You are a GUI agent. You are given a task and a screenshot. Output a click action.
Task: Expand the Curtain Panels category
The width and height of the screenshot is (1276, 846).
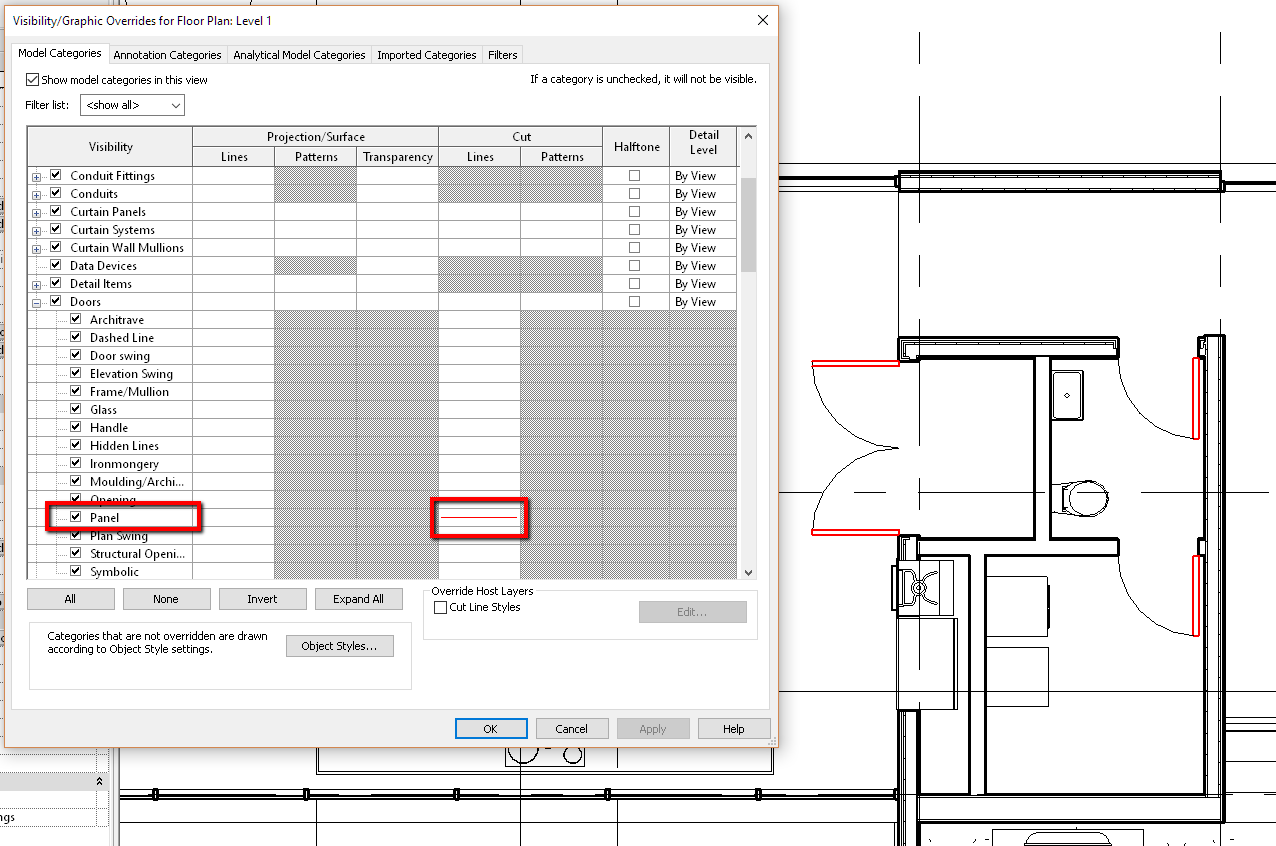click(37, 213)
